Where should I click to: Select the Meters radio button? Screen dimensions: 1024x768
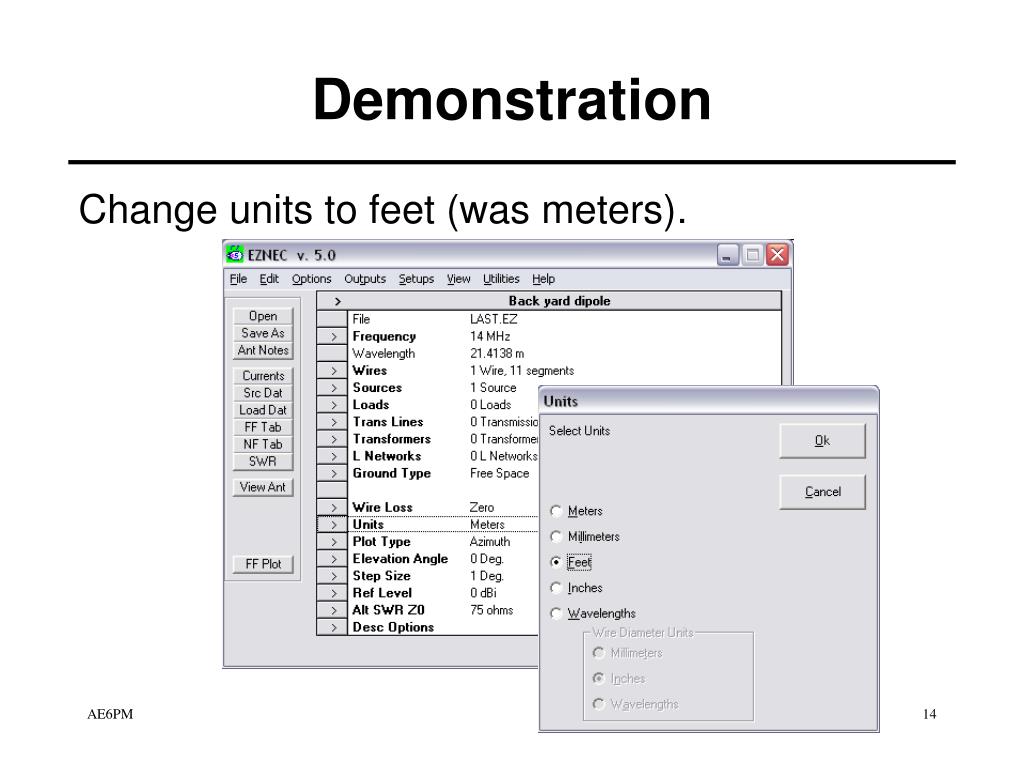(x=577, y=511)
